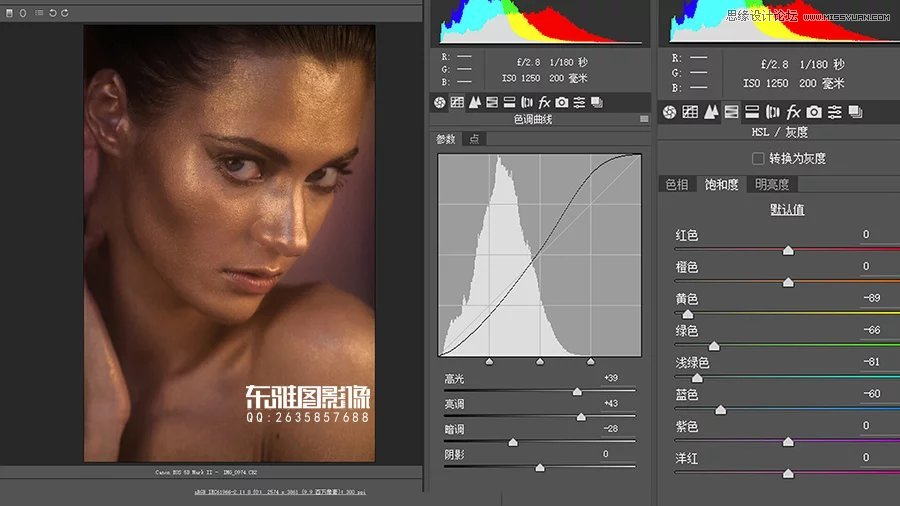Rotate image counterclockwise using top toolbar icon
Viewport: 900px width, 506px height.
point(52,13)
